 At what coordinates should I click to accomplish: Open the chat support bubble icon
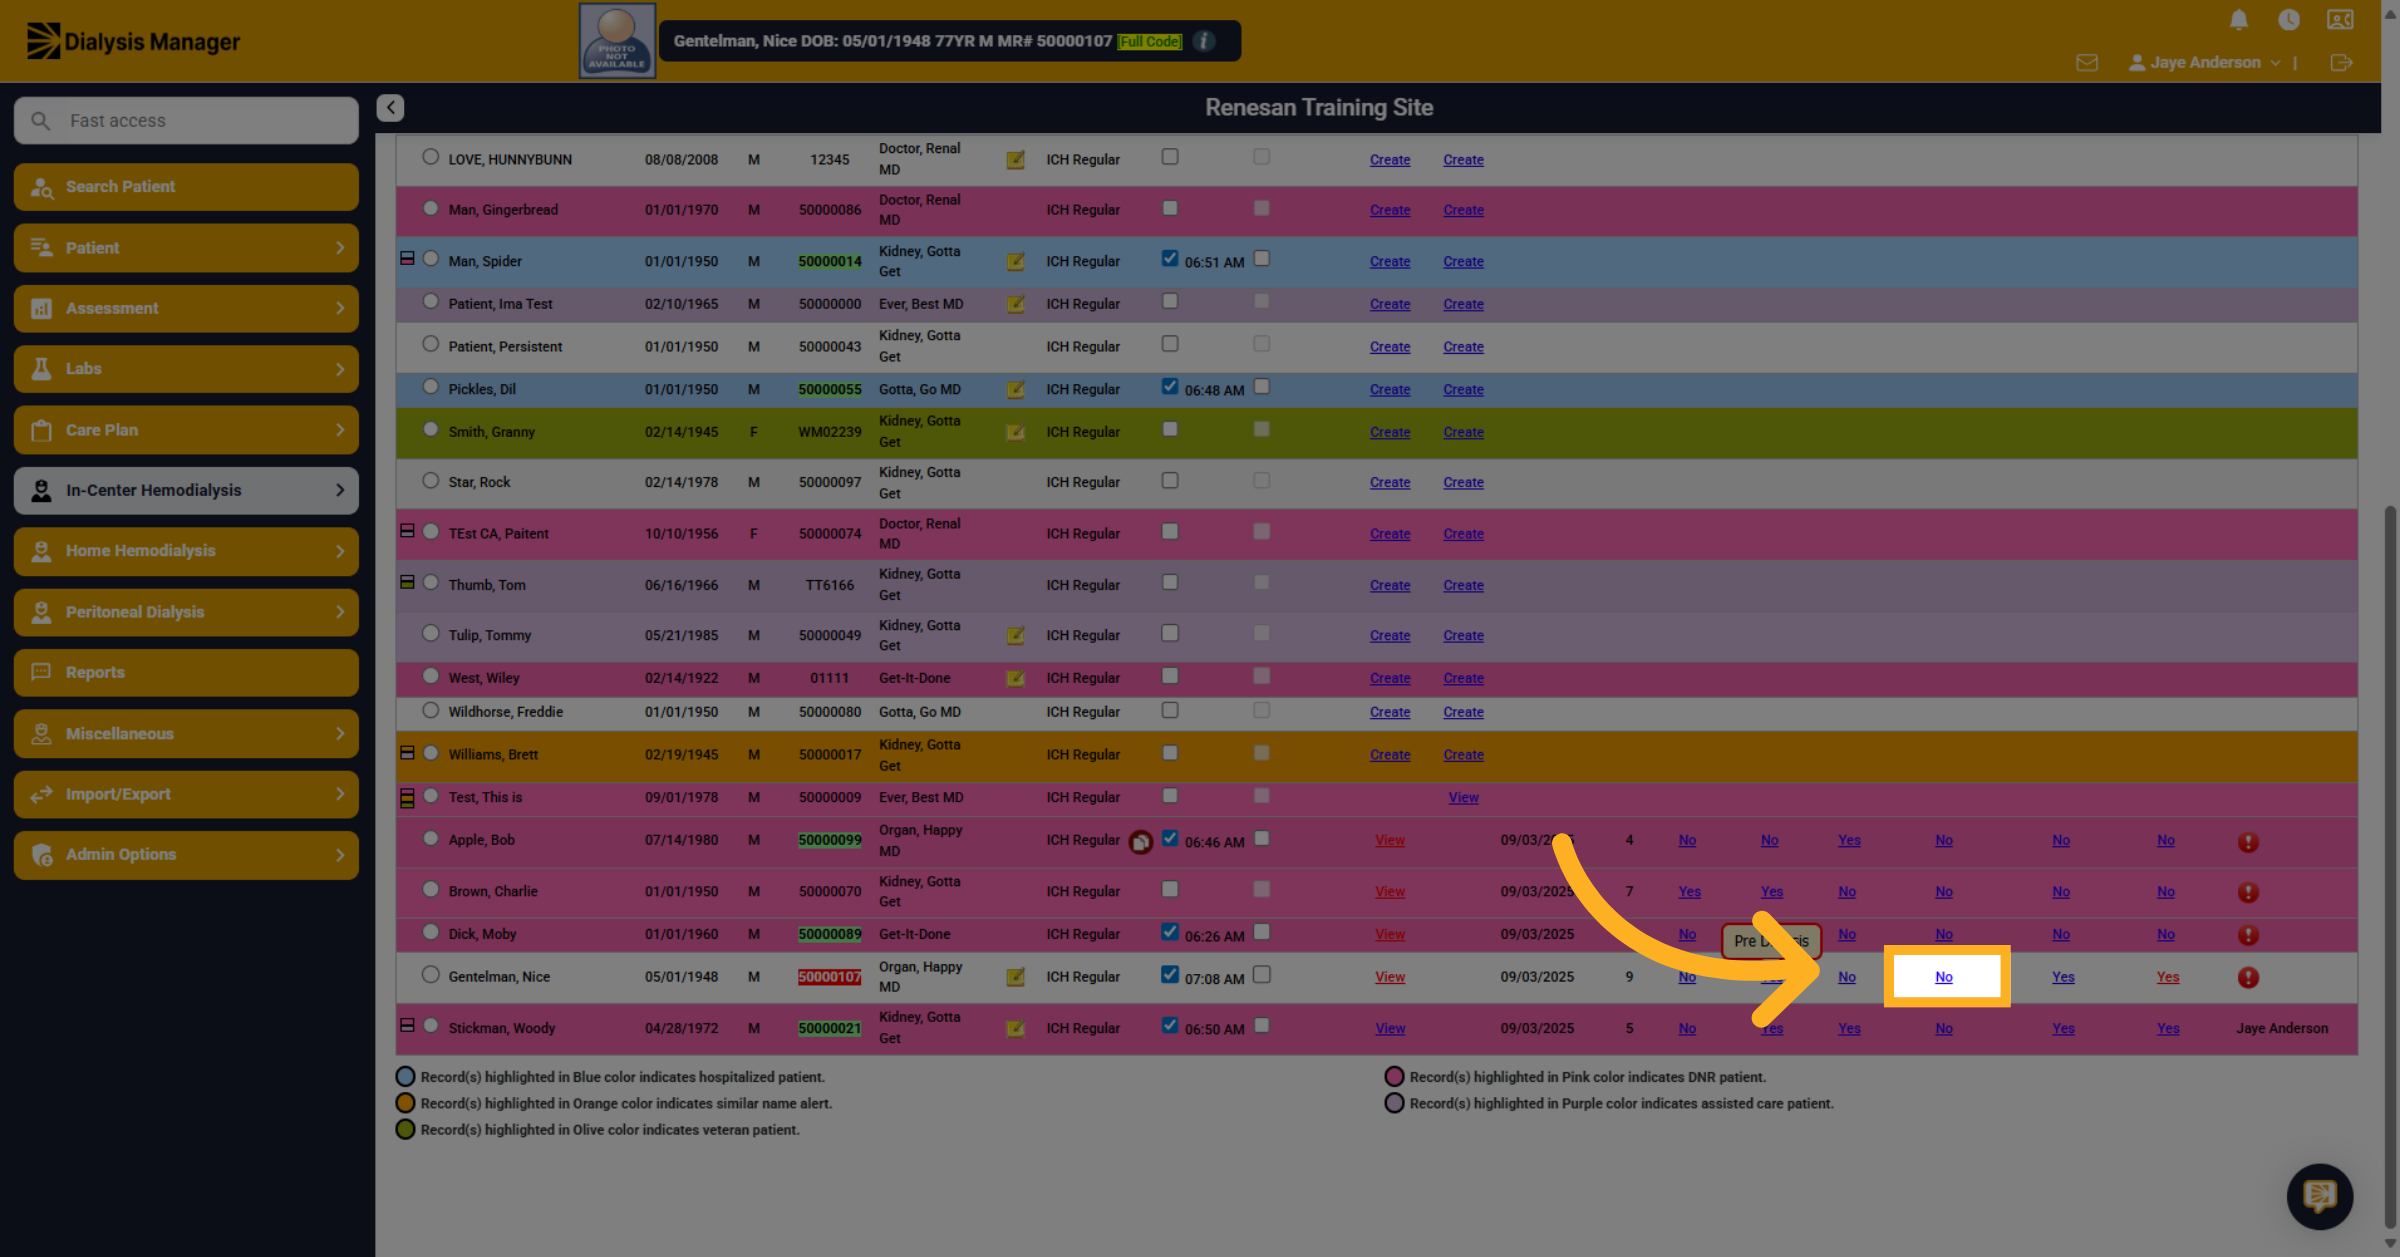(x=2320, y=1196)
